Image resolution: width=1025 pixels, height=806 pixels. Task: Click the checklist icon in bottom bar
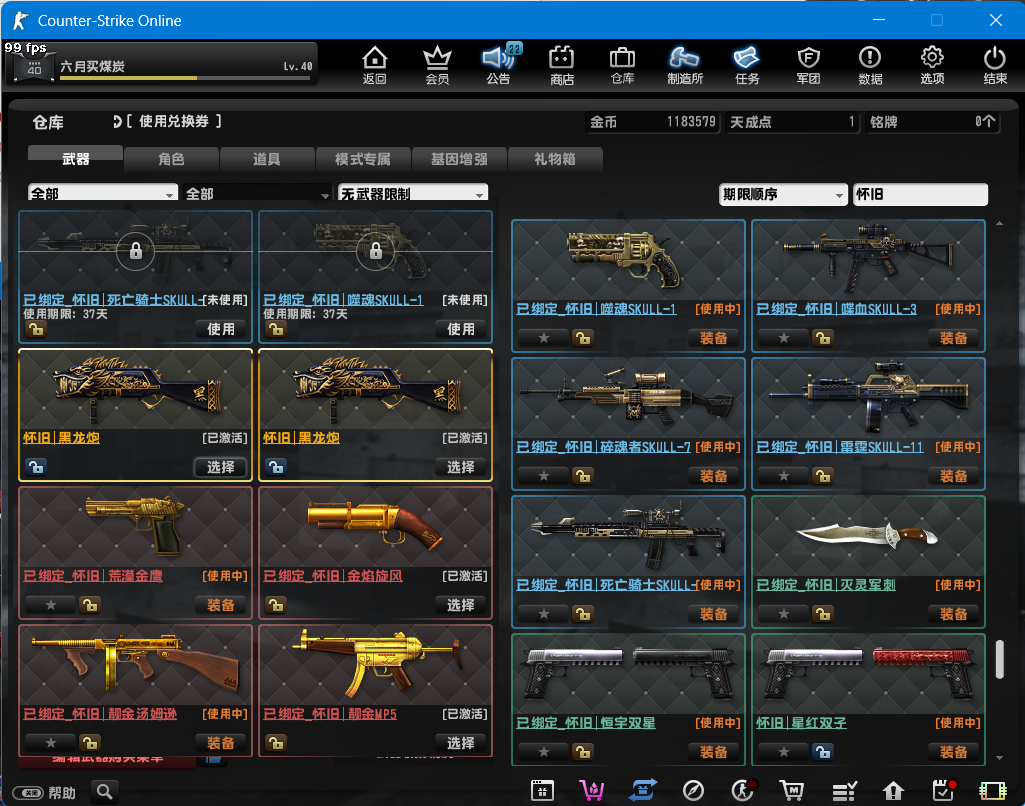844,791
